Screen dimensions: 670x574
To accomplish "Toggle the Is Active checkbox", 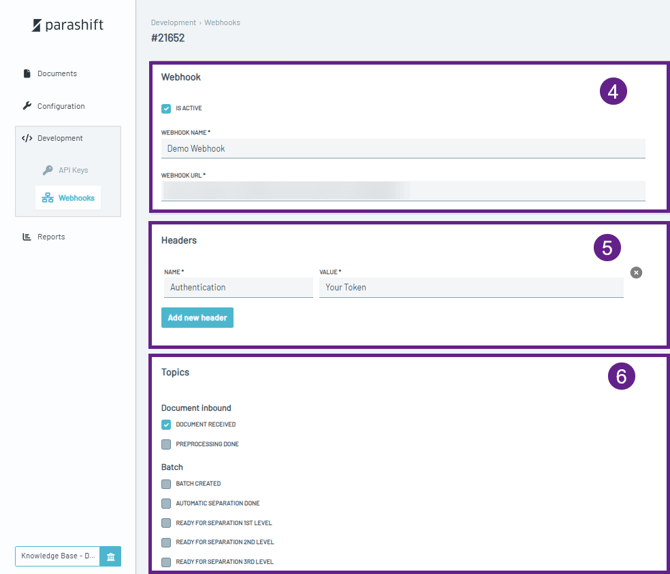I will 166,109.
